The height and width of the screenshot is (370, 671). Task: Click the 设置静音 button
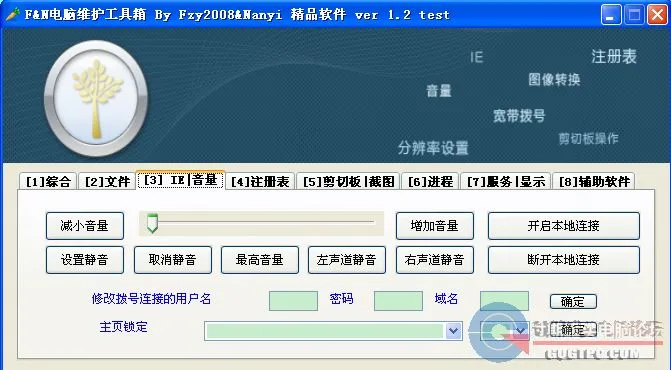click(85, 260)
